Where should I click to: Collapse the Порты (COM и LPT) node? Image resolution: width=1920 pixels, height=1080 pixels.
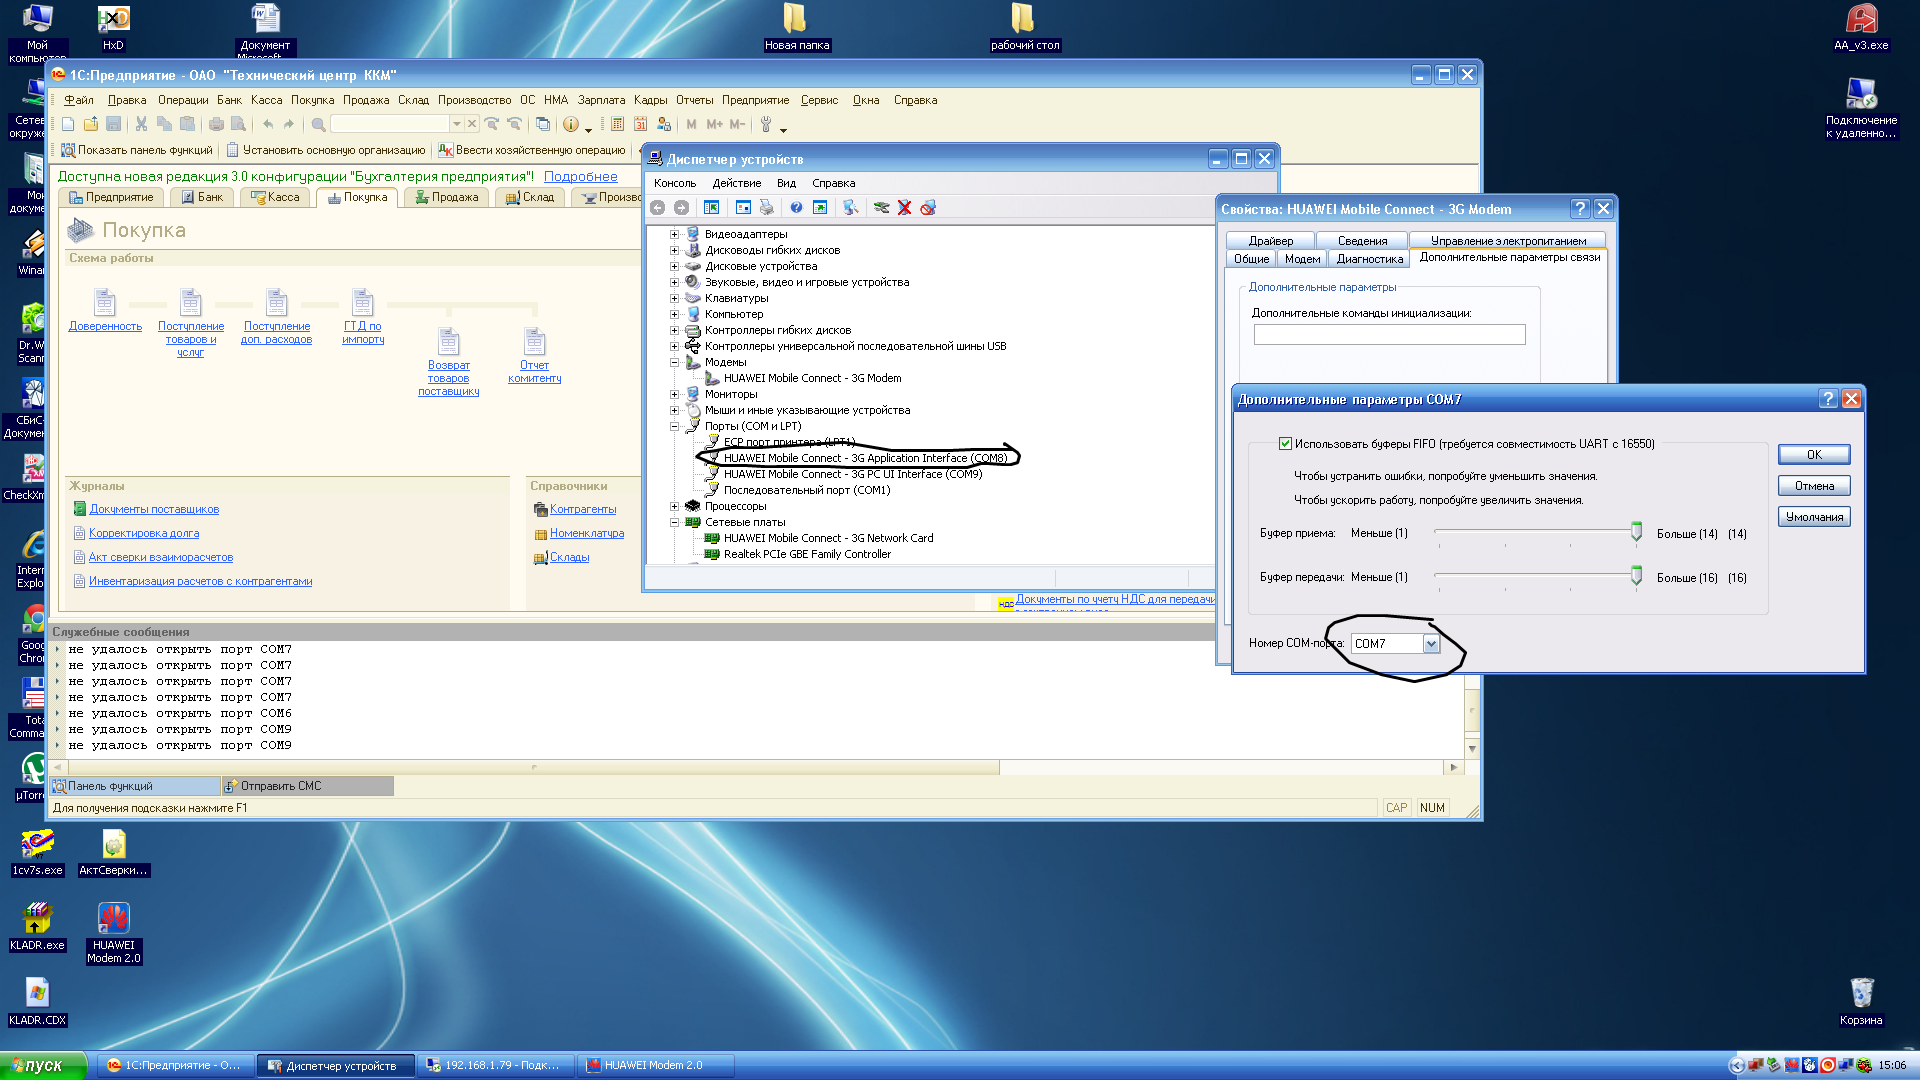click(x=674, y=426)
